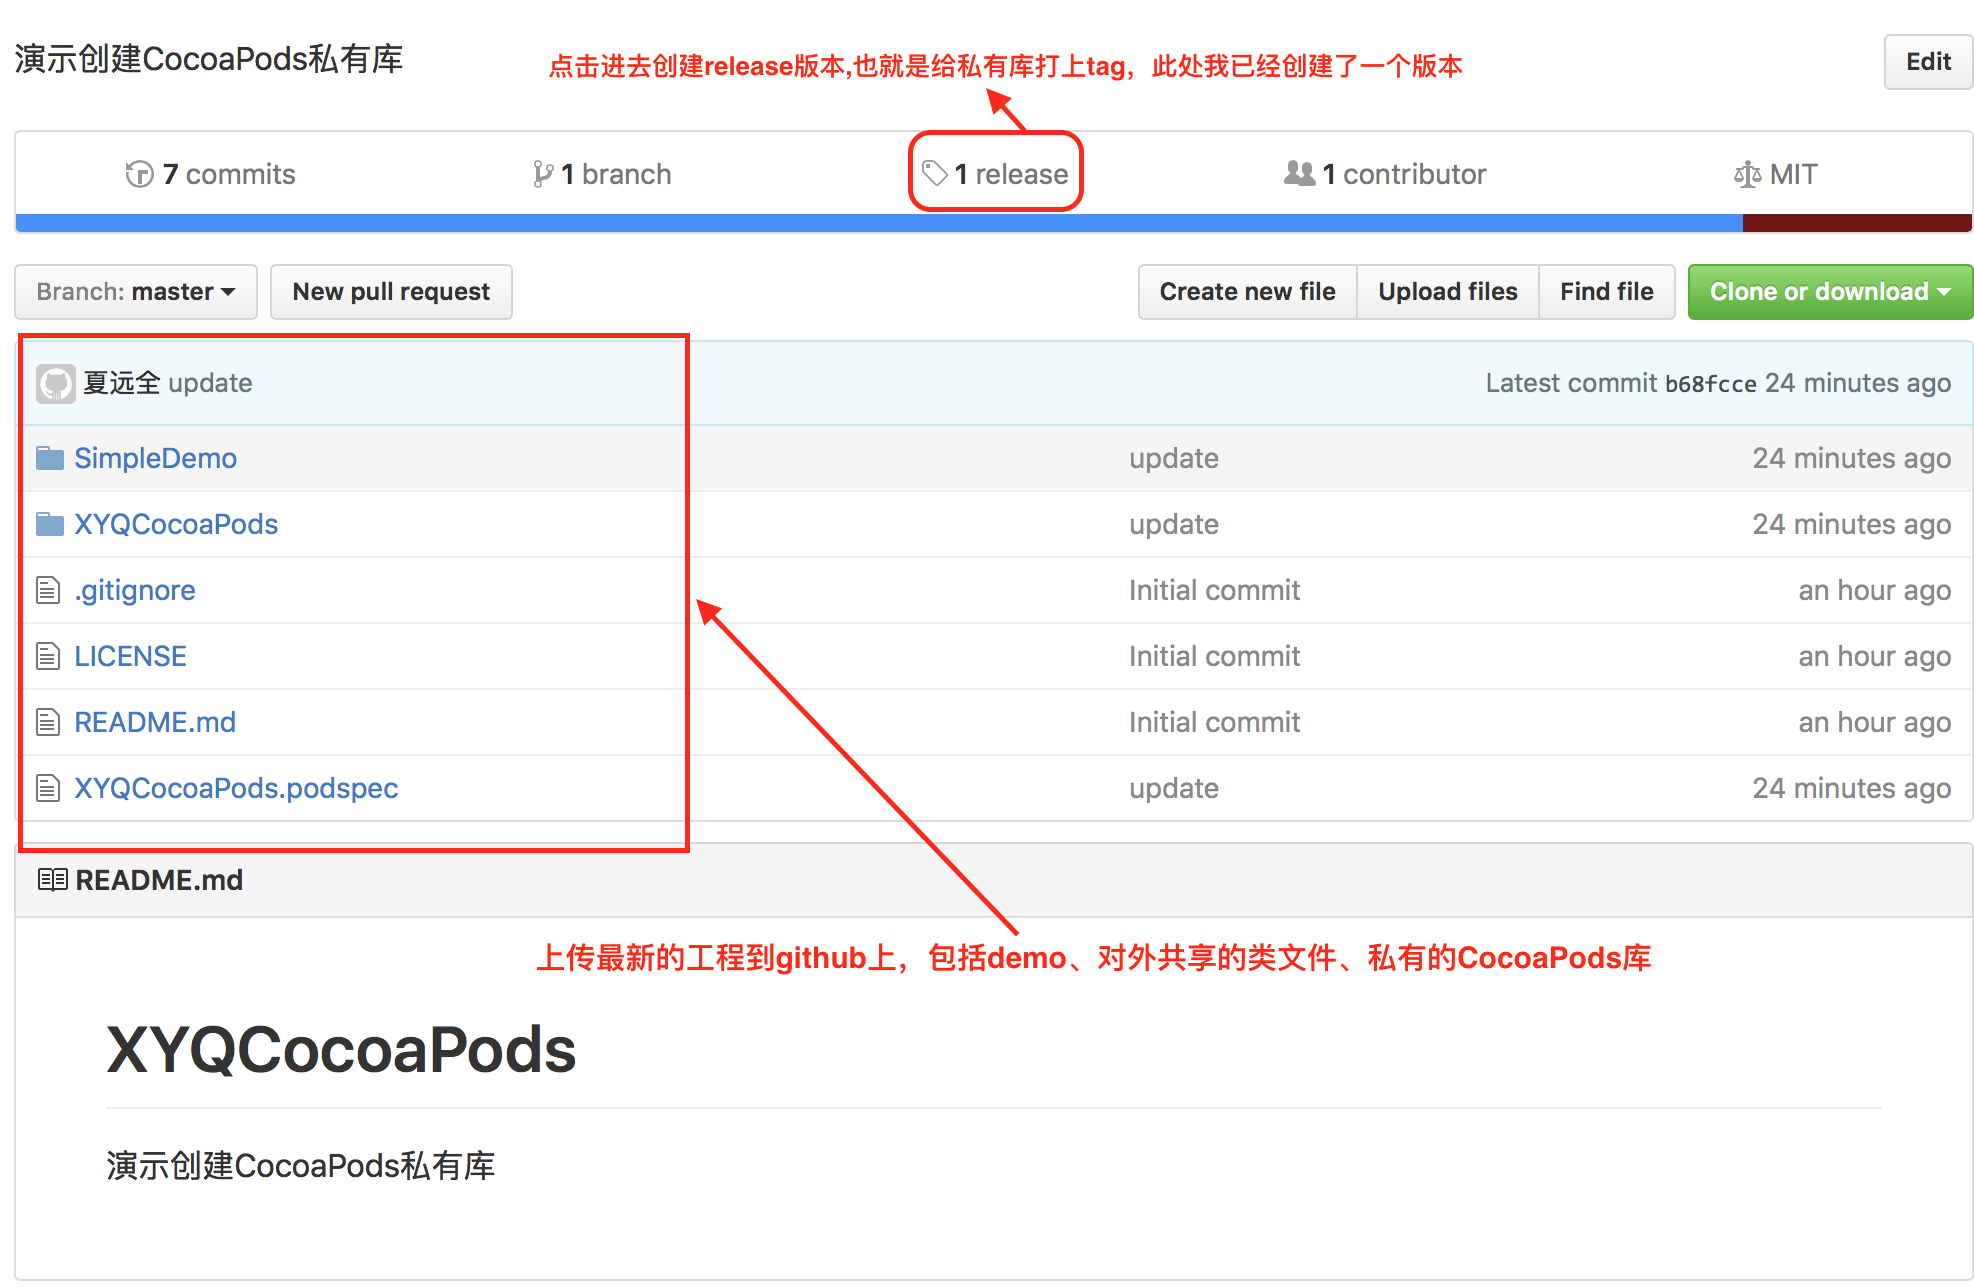Click New pull request button
Viewport: 1974px width, 1288px height.
tap(391, 292)
